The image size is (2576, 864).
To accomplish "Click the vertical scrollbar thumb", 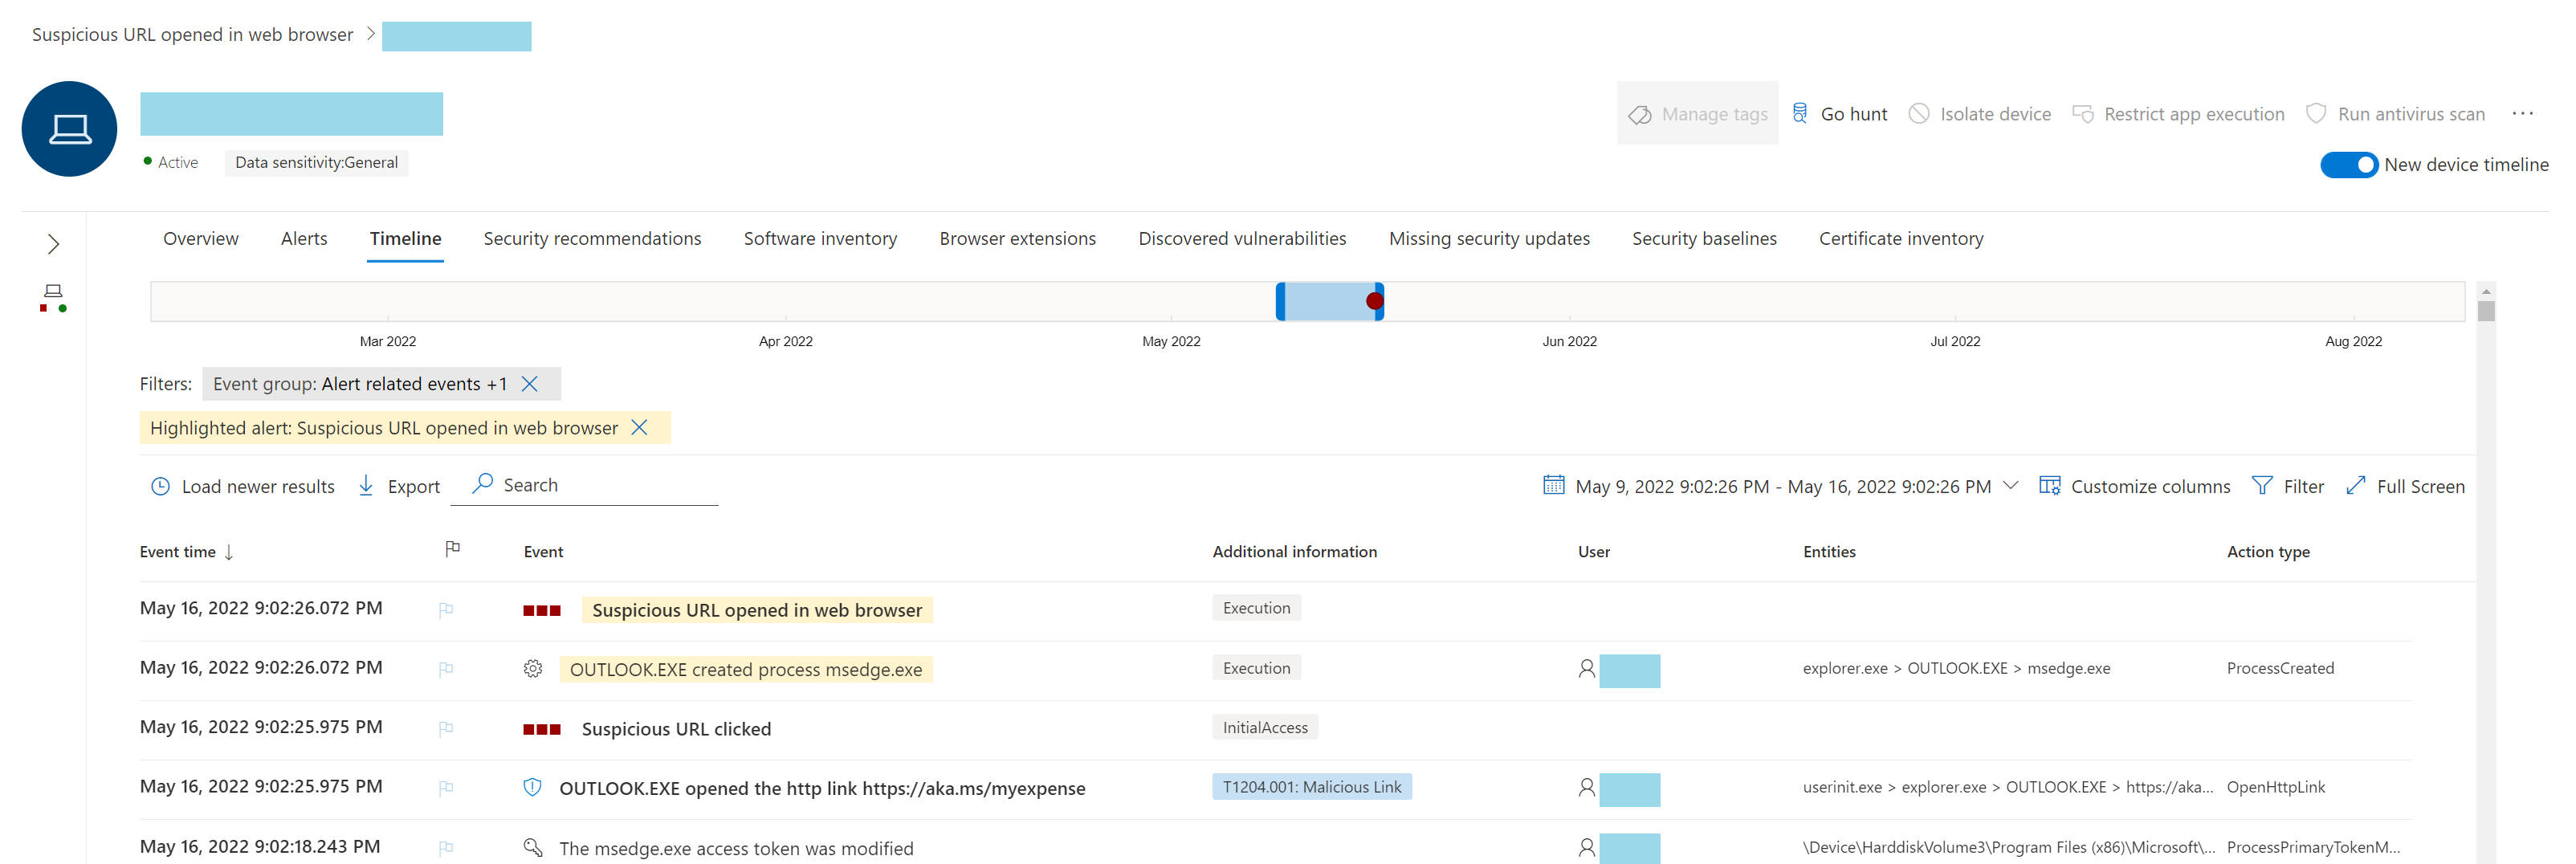I will point(2486,311).
